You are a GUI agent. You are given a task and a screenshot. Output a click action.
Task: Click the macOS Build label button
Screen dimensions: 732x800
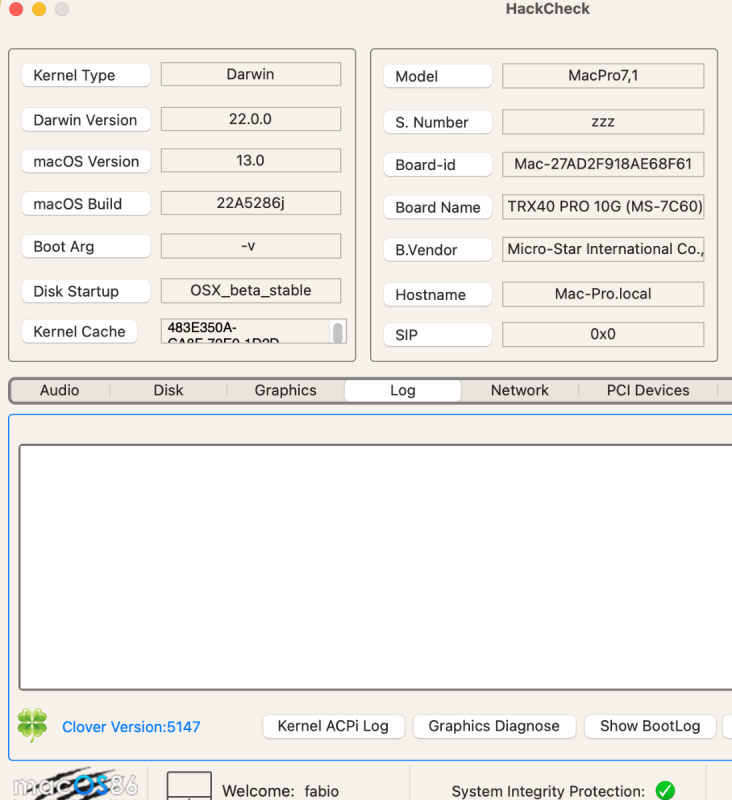[x=86, y=204]
